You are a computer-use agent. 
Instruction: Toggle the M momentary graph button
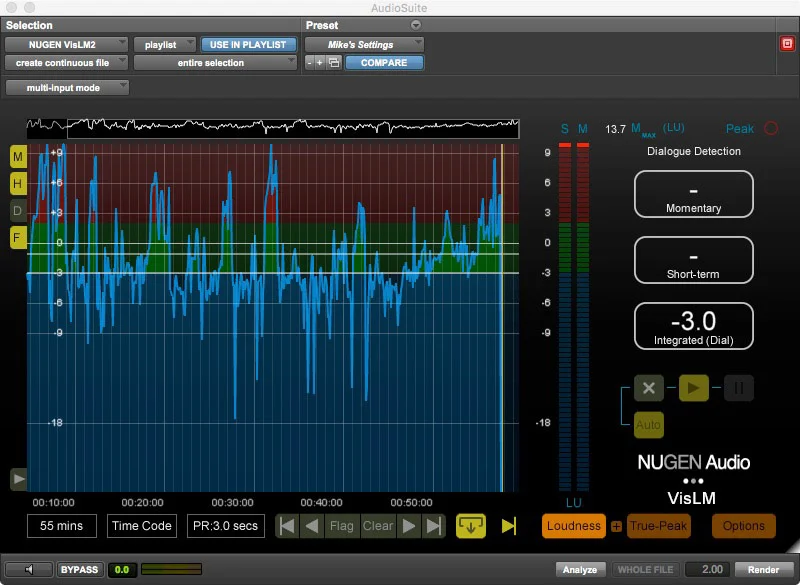[18, 157]
